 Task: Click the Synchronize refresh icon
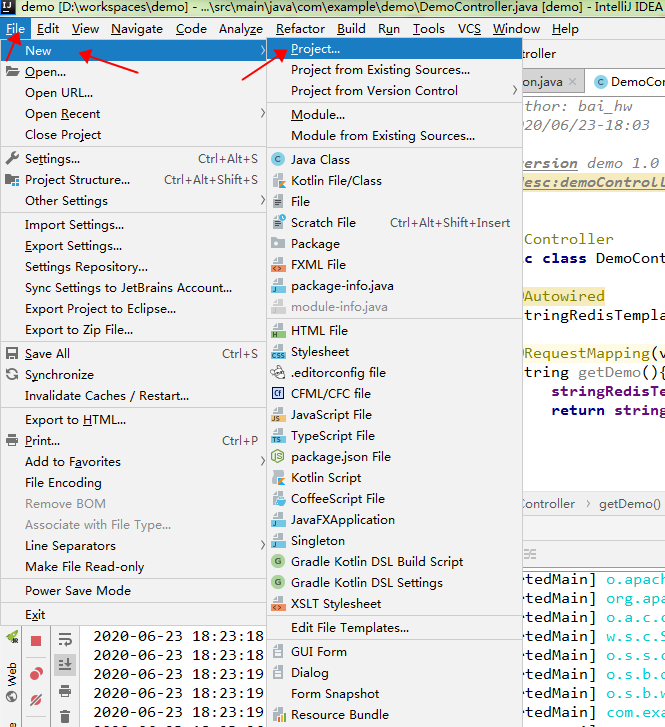[x=12, y=374]
